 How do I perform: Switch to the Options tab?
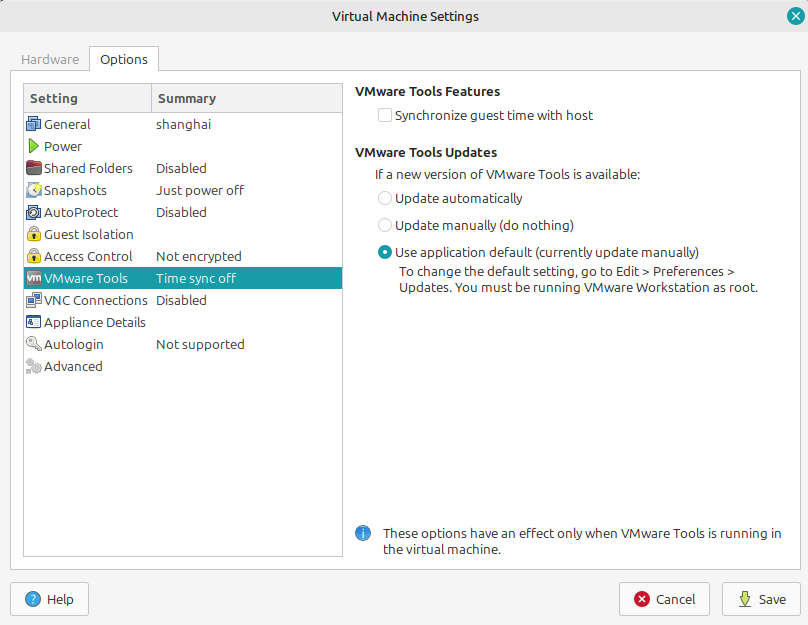124,59
